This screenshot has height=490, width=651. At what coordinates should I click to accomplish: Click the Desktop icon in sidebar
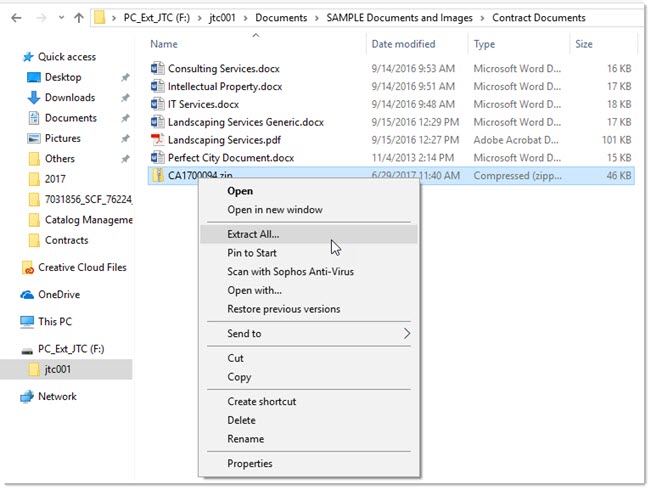click(34, 77)
